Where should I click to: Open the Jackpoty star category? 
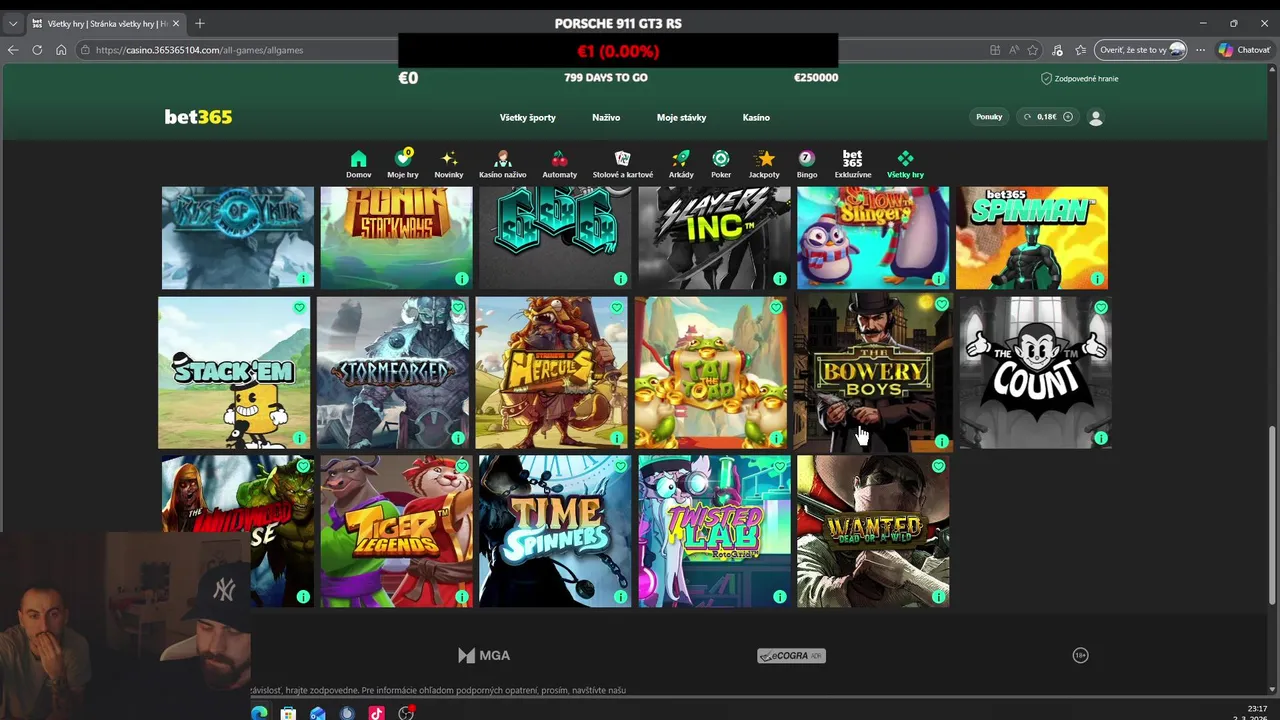tap(764, 164)
